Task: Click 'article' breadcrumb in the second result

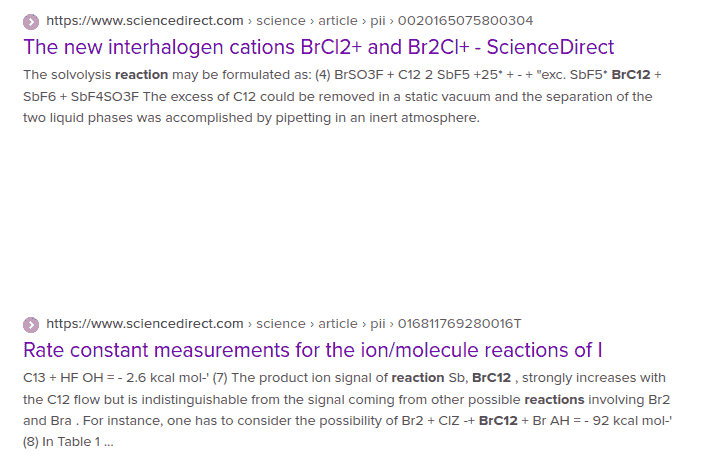Action: 338,324
